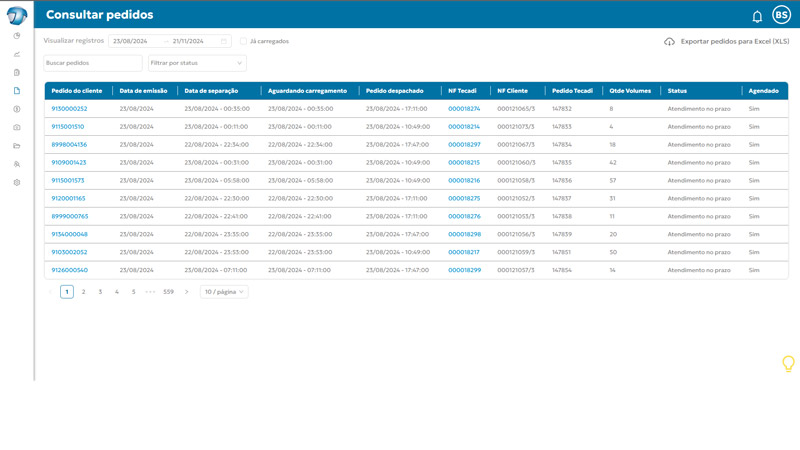Open the notifications bell
This screenshot has height=450, width=800.
pyautogui.click(x=757, y=16)
